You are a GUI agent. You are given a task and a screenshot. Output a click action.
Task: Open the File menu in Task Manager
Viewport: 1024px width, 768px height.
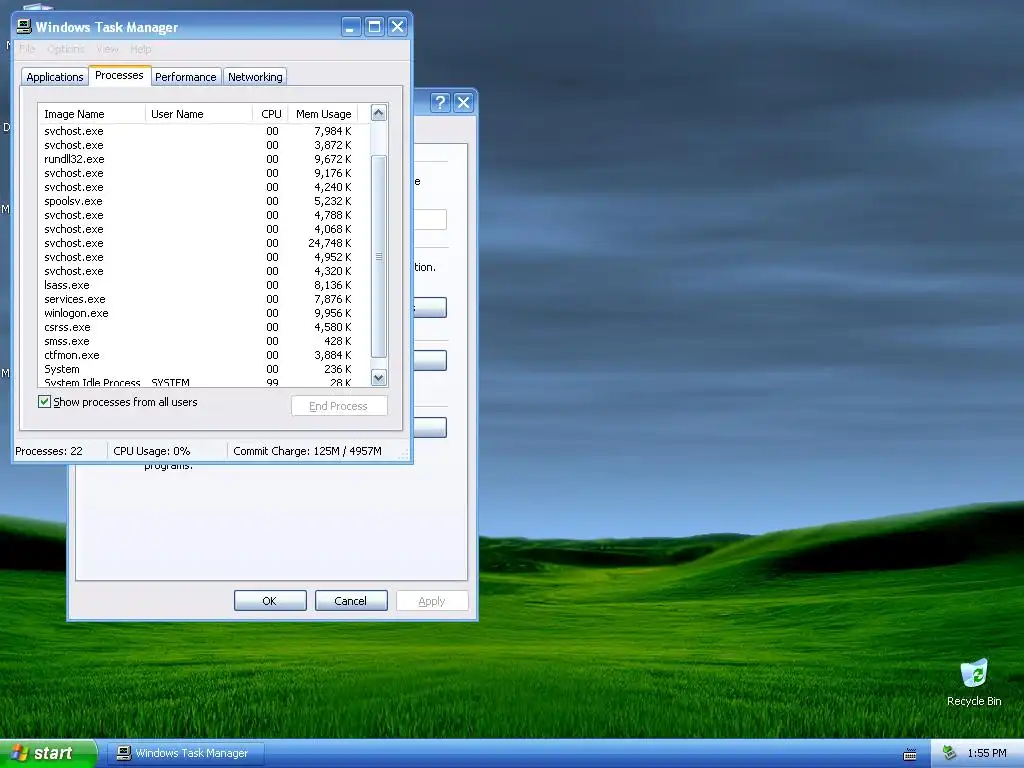[27, 49]
